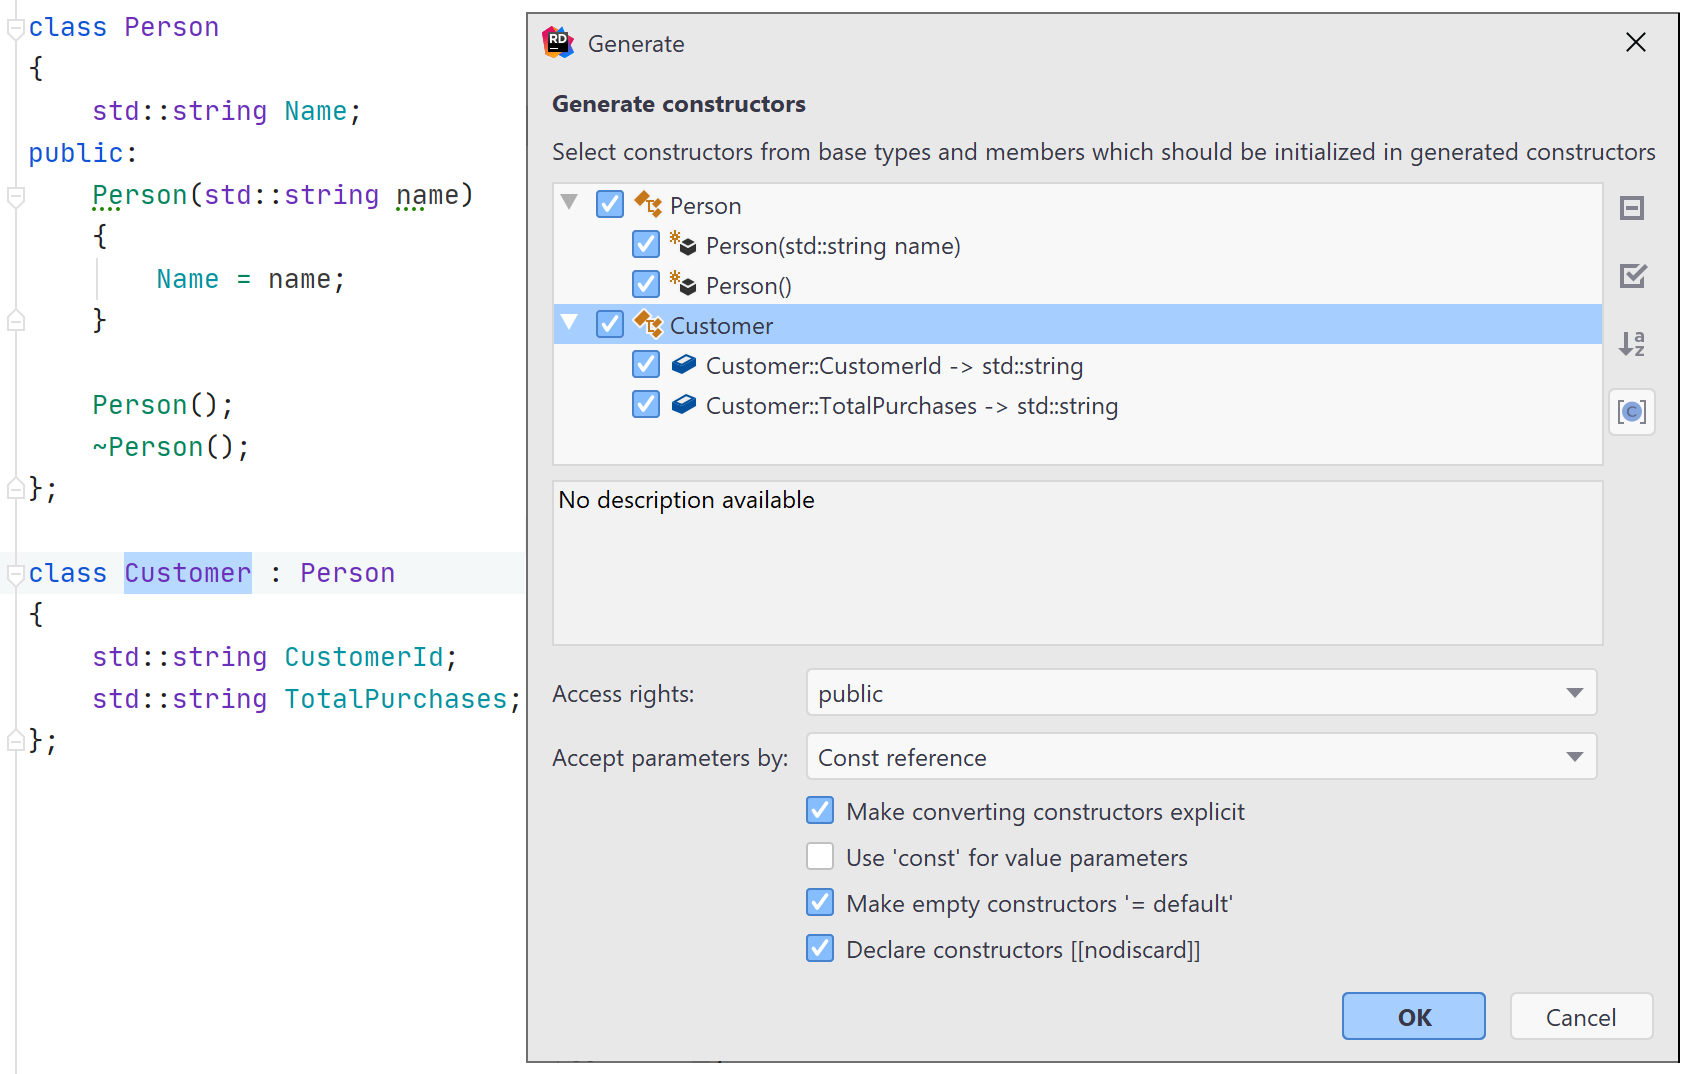Click the Cancel button
The image size is (1690, 1074).
point(1580,1016)
